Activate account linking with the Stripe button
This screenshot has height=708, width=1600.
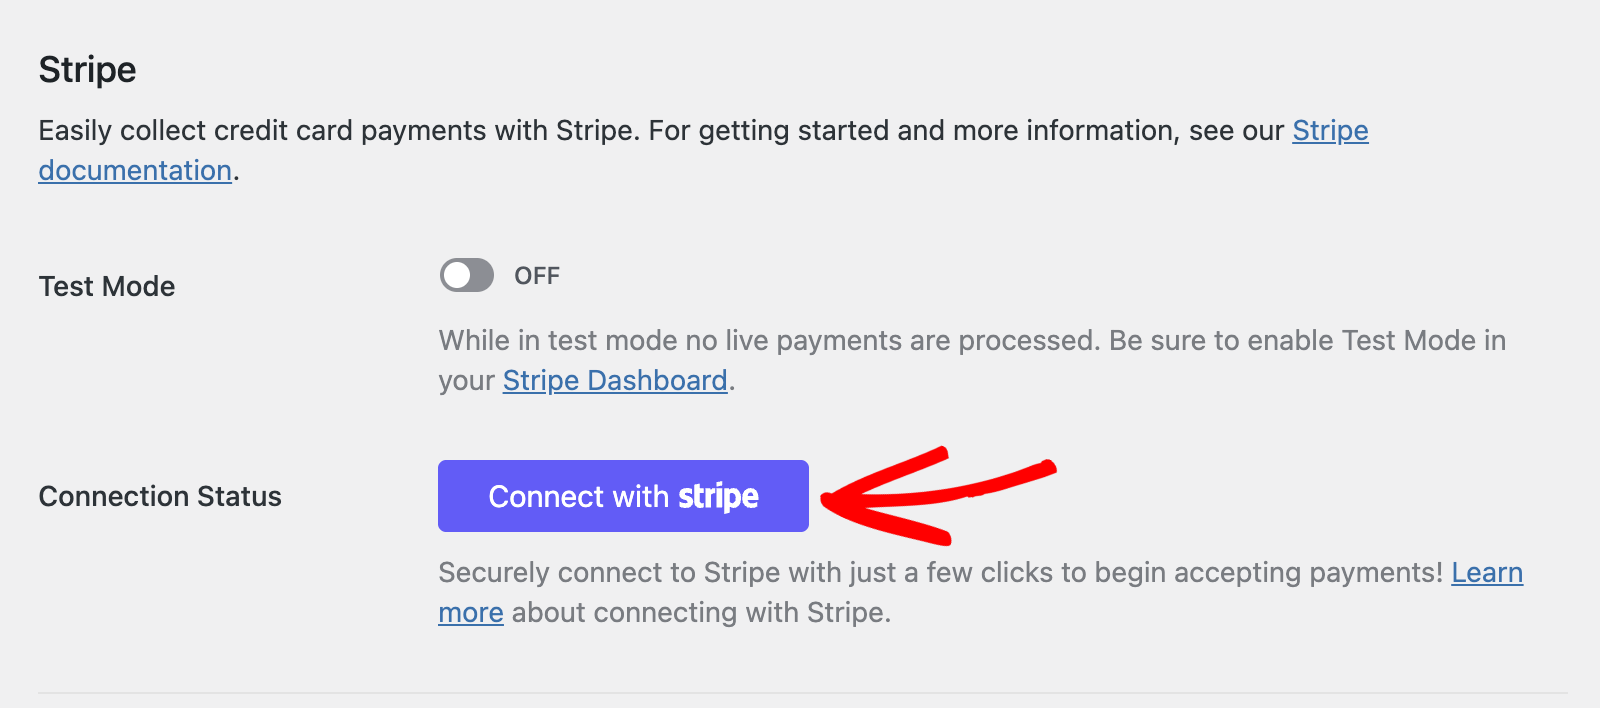(623, 496)
